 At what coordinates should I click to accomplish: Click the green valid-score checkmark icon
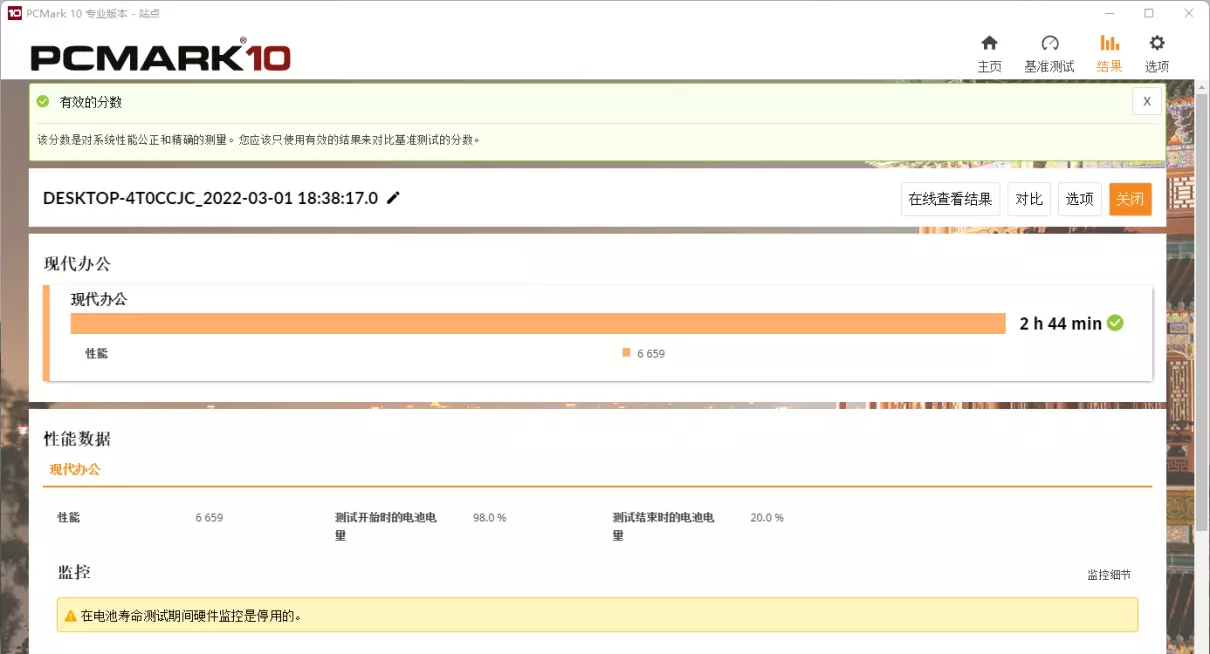point(43,101)
